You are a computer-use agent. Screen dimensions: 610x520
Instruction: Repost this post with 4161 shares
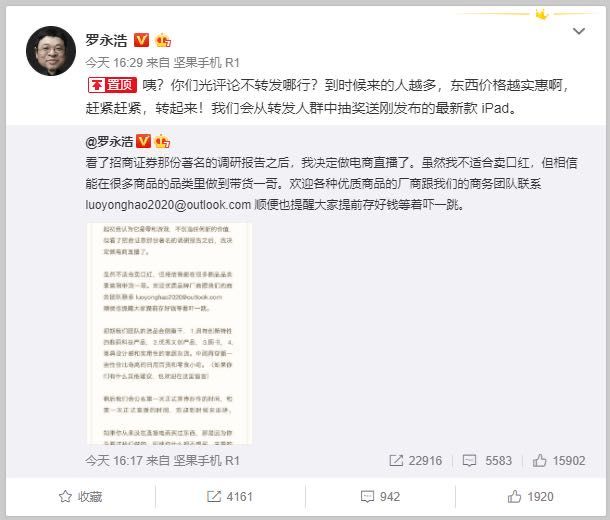pos(230,497)
